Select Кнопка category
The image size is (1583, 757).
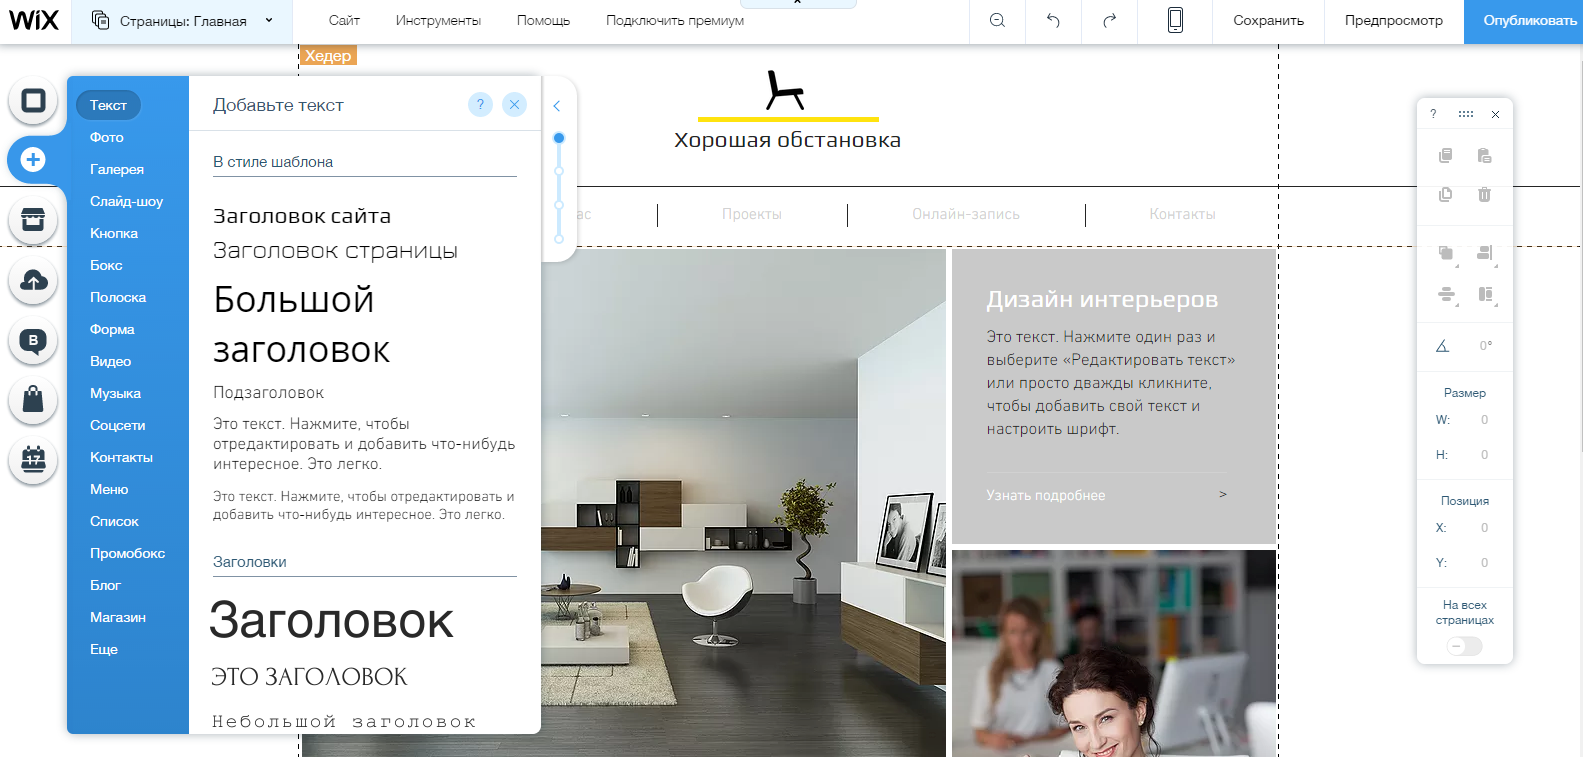tap(114, 233)
